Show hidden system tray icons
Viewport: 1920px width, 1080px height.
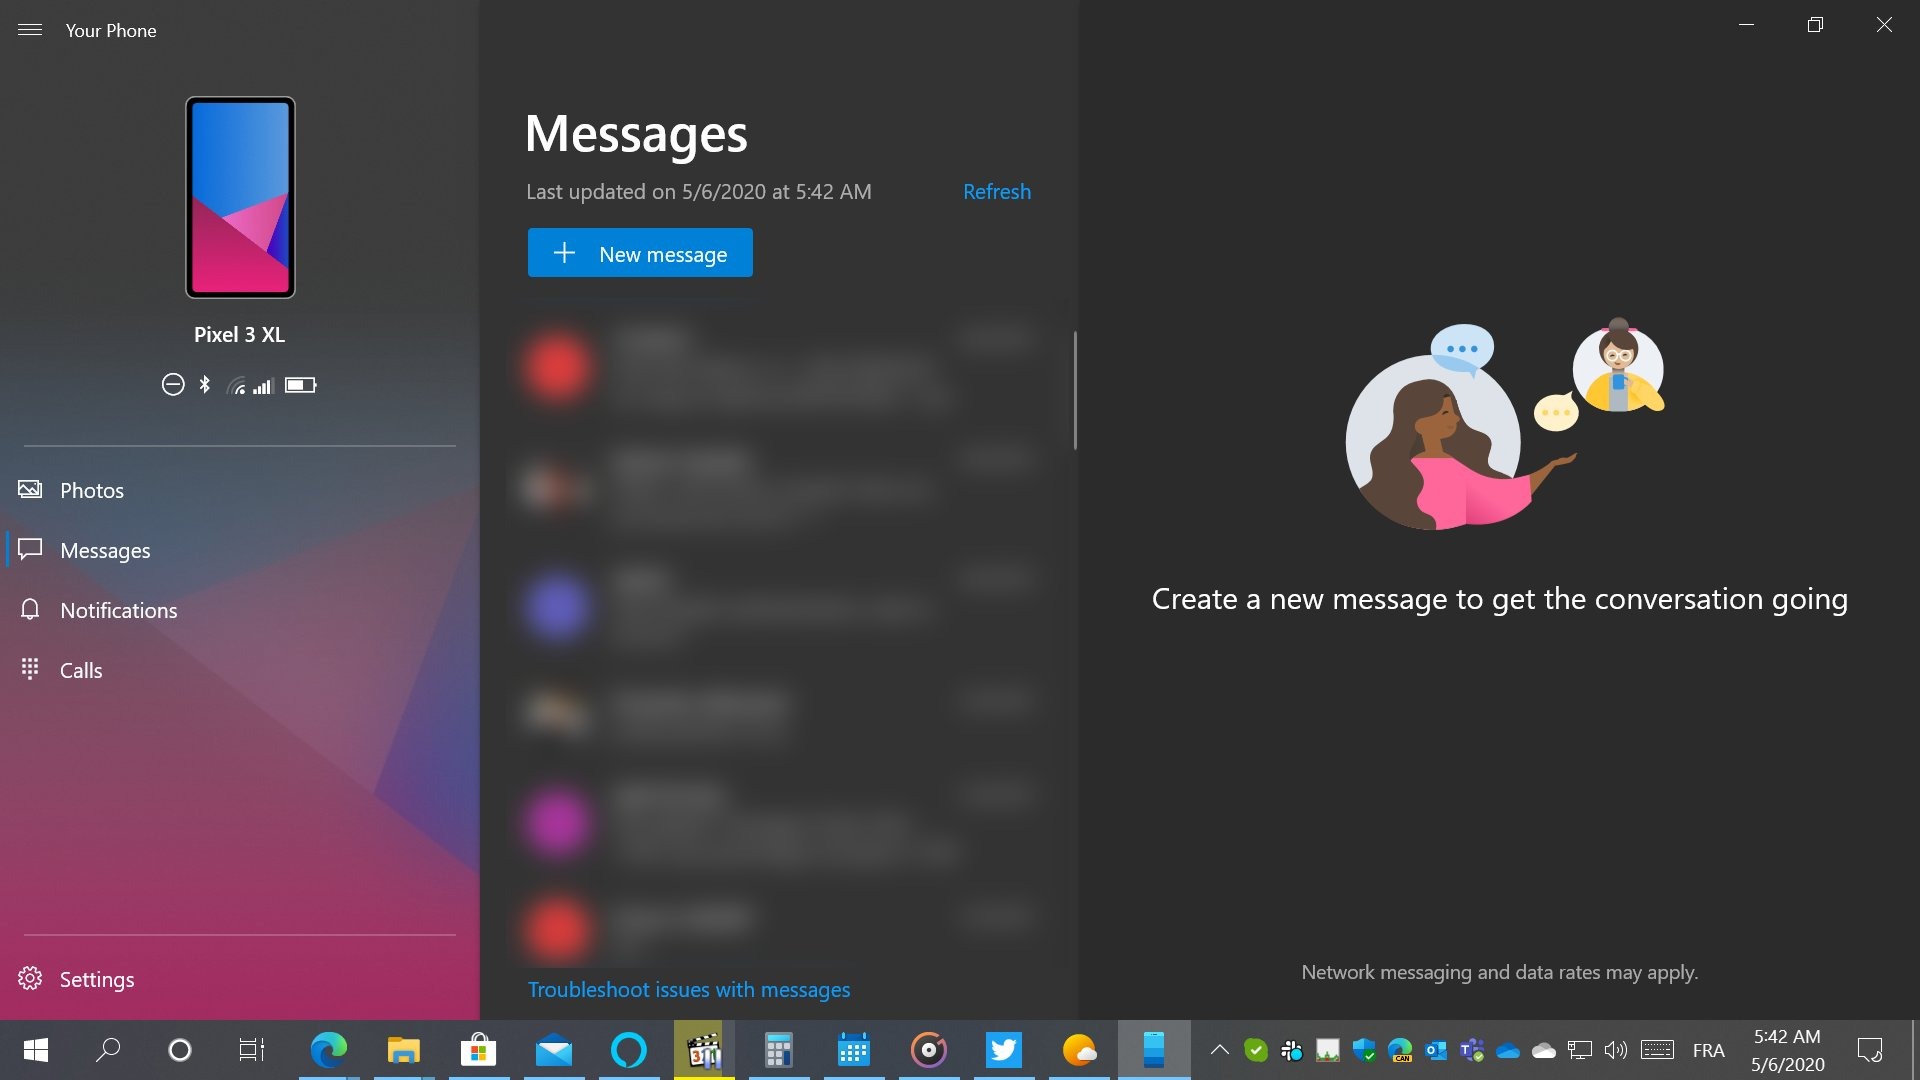click(x=1219, y=1050)
